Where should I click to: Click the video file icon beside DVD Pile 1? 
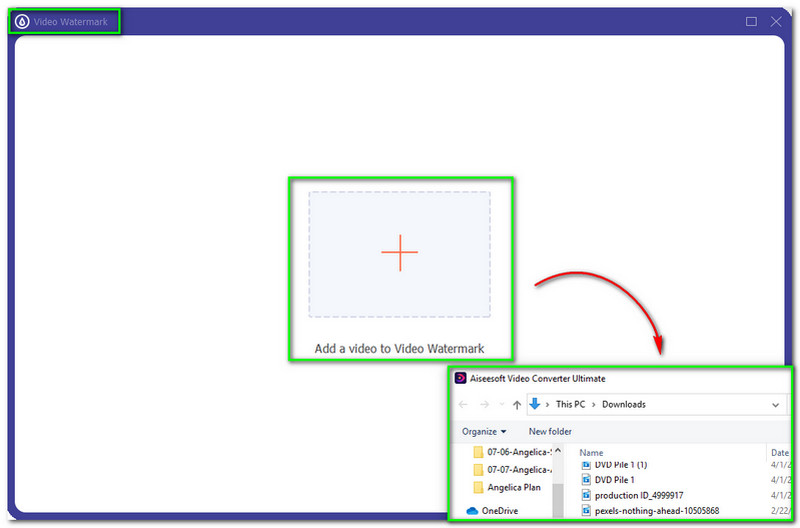586,480
